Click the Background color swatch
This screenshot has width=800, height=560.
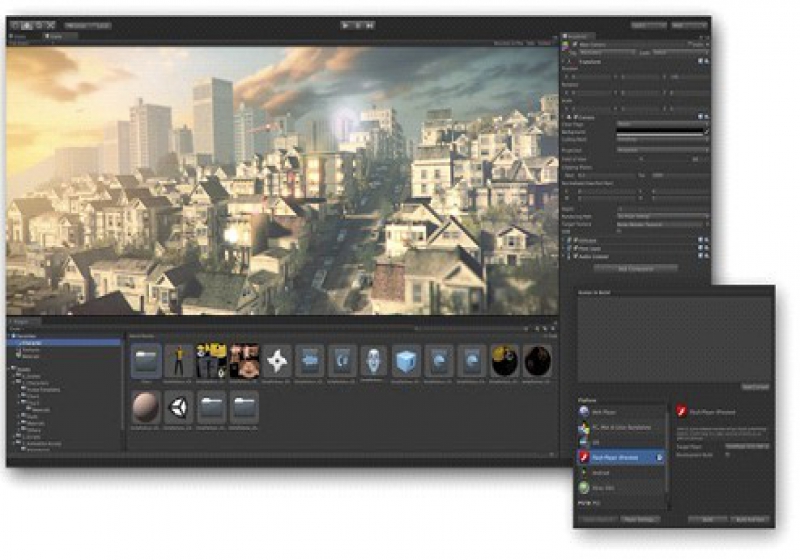660,132
